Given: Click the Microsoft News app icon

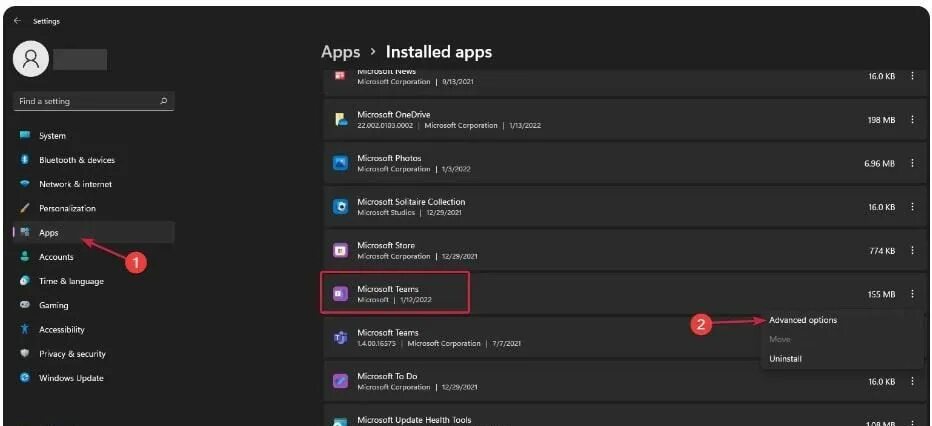Looking at the screenshot, I should click(340, 76).
